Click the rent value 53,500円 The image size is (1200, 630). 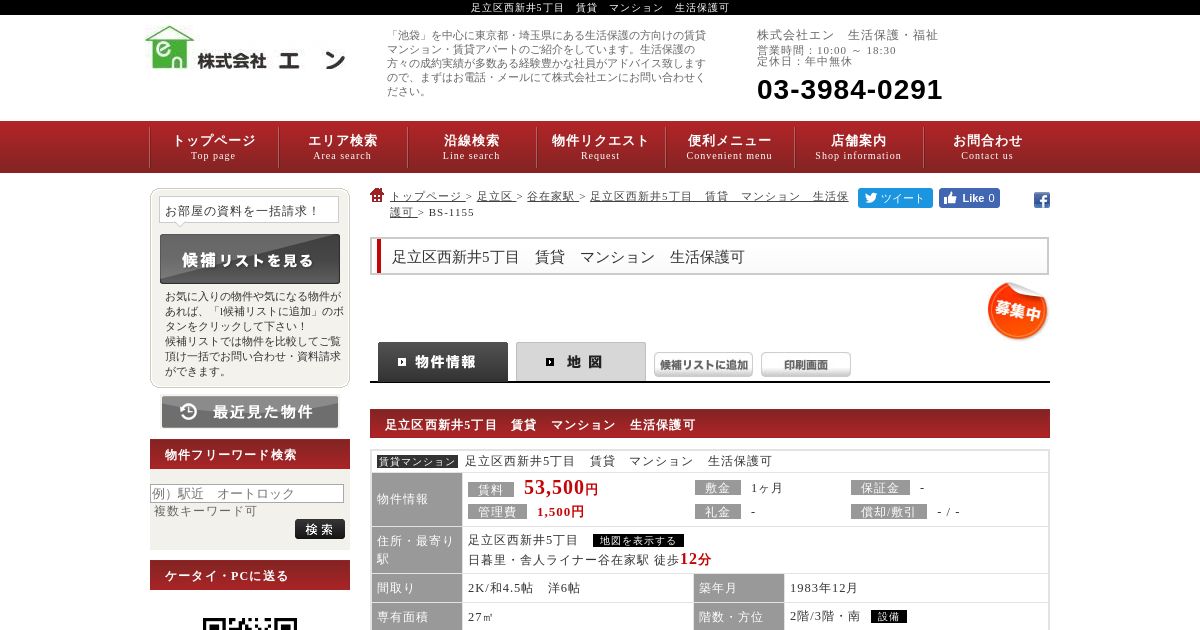[x=561, y=488]
